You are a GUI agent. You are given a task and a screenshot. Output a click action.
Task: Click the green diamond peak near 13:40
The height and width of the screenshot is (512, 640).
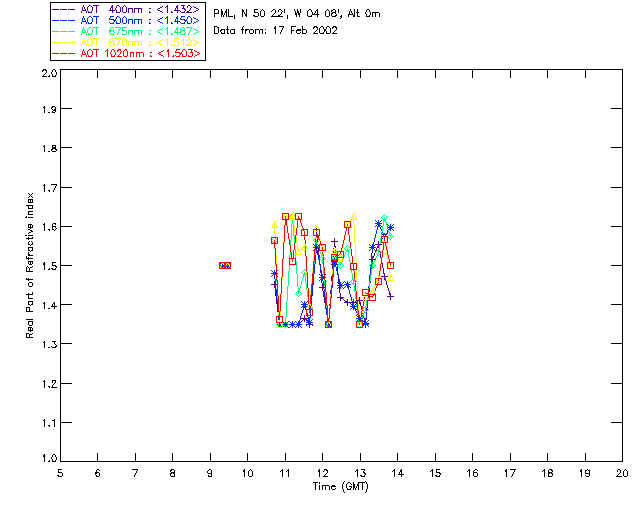pyautogui.click(x=384, y=218)
